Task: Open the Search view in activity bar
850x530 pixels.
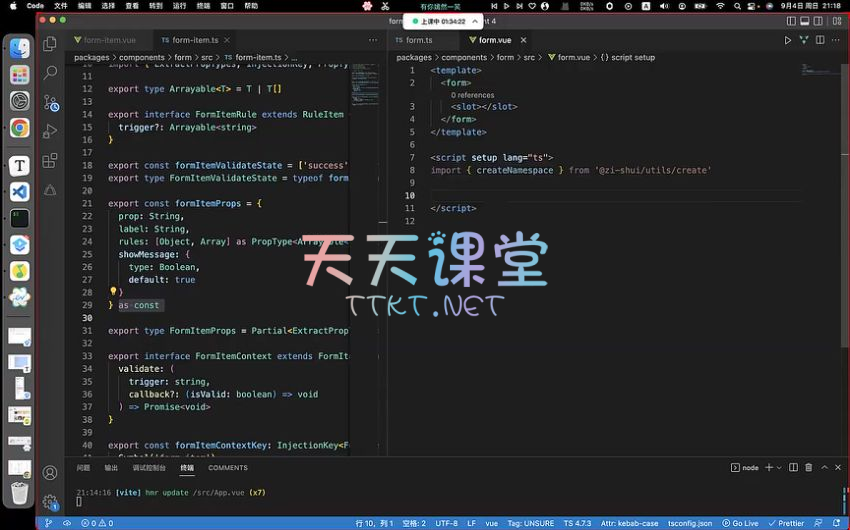Action: 50,73
